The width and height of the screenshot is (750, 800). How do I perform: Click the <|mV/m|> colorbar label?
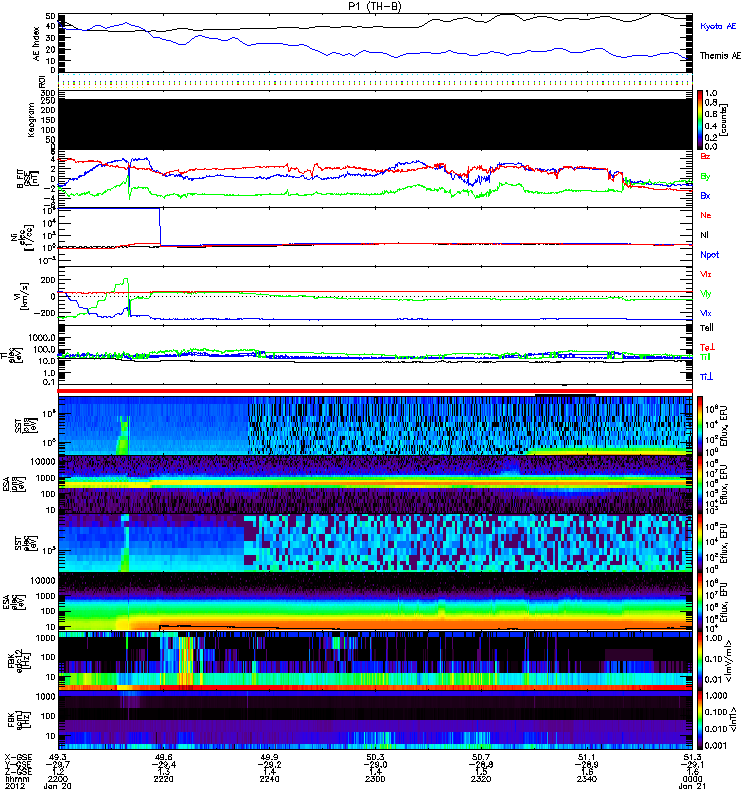[729, 661]
